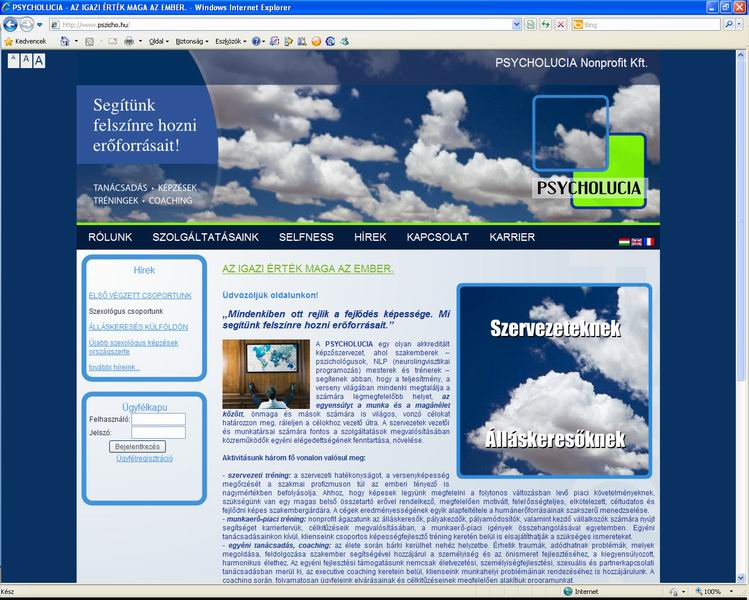
Task: Click the vertical scrollbar down arrow
Action: pos(741,578)
